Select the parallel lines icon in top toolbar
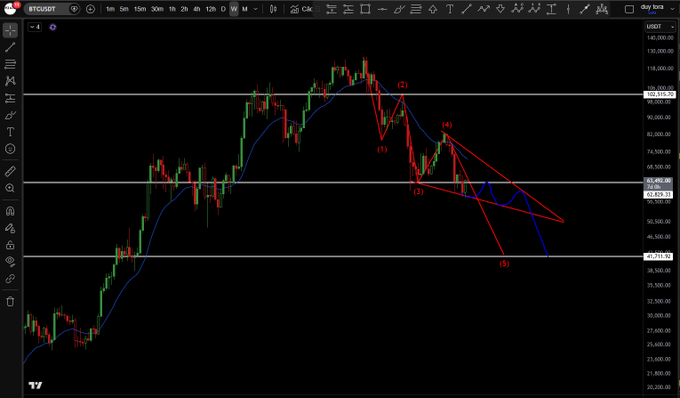 coord(416,9)
